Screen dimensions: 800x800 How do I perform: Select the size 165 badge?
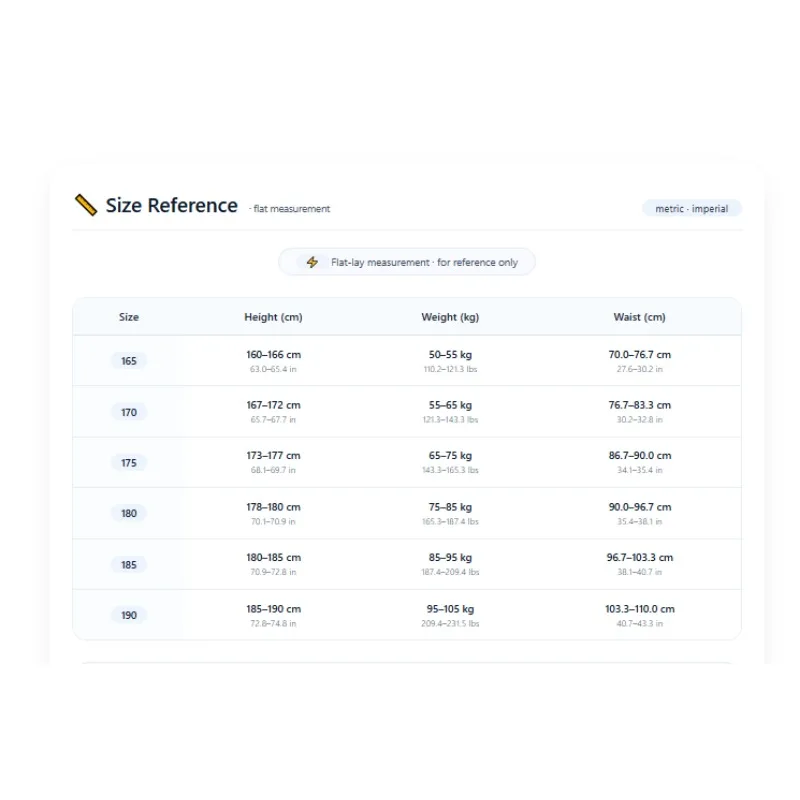[x=129, y=361]
